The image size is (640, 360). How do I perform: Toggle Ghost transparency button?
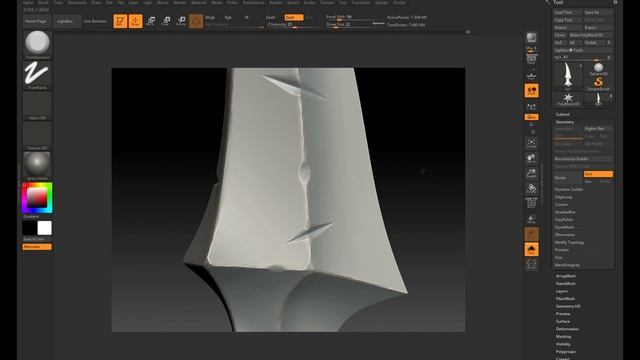tap(531, 234)
